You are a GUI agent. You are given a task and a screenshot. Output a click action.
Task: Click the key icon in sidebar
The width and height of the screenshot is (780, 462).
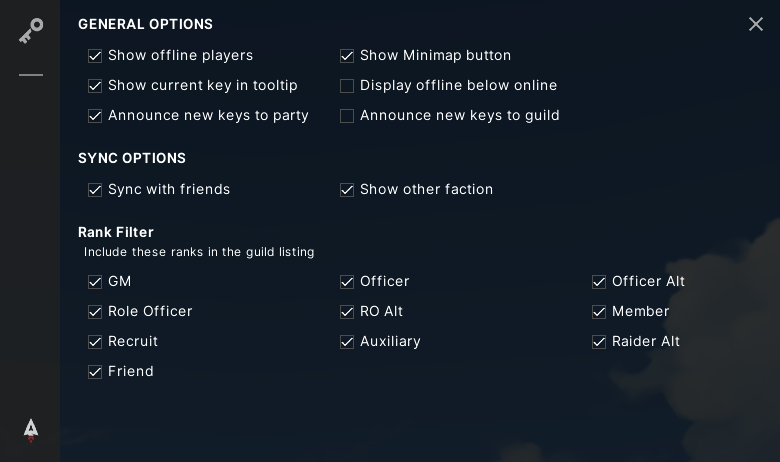pyautogui.click(x=31, y=31)
